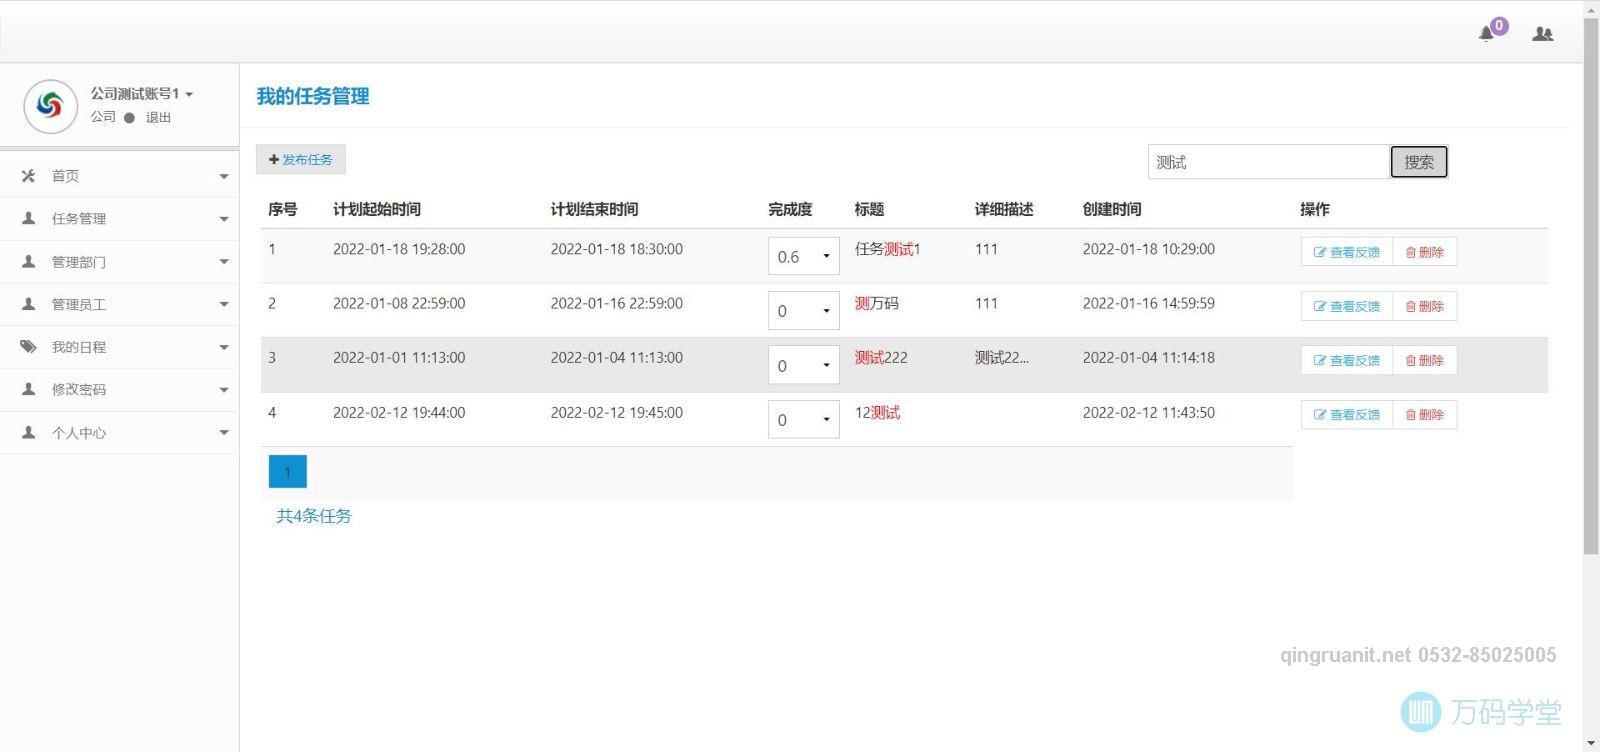The image size is (1600, 752).
Task: Open the 管理员工 sidebar menu
Action: [120, 304]
